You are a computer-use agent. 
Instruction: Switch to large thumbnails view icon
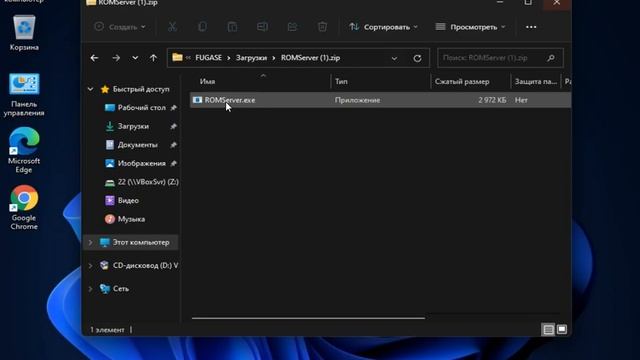point(562,329)
